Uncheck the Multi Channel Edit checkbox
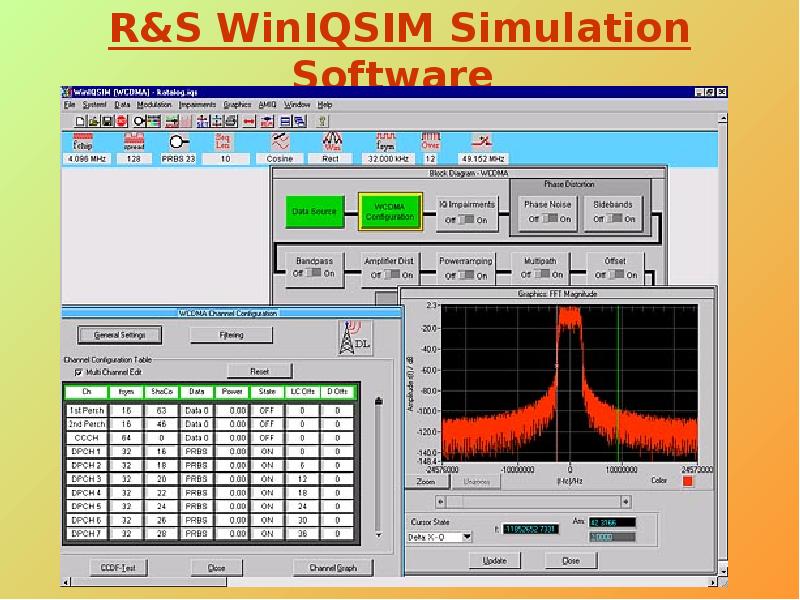The height and width of the screenshot is (600, 800). tap(78, 372)
